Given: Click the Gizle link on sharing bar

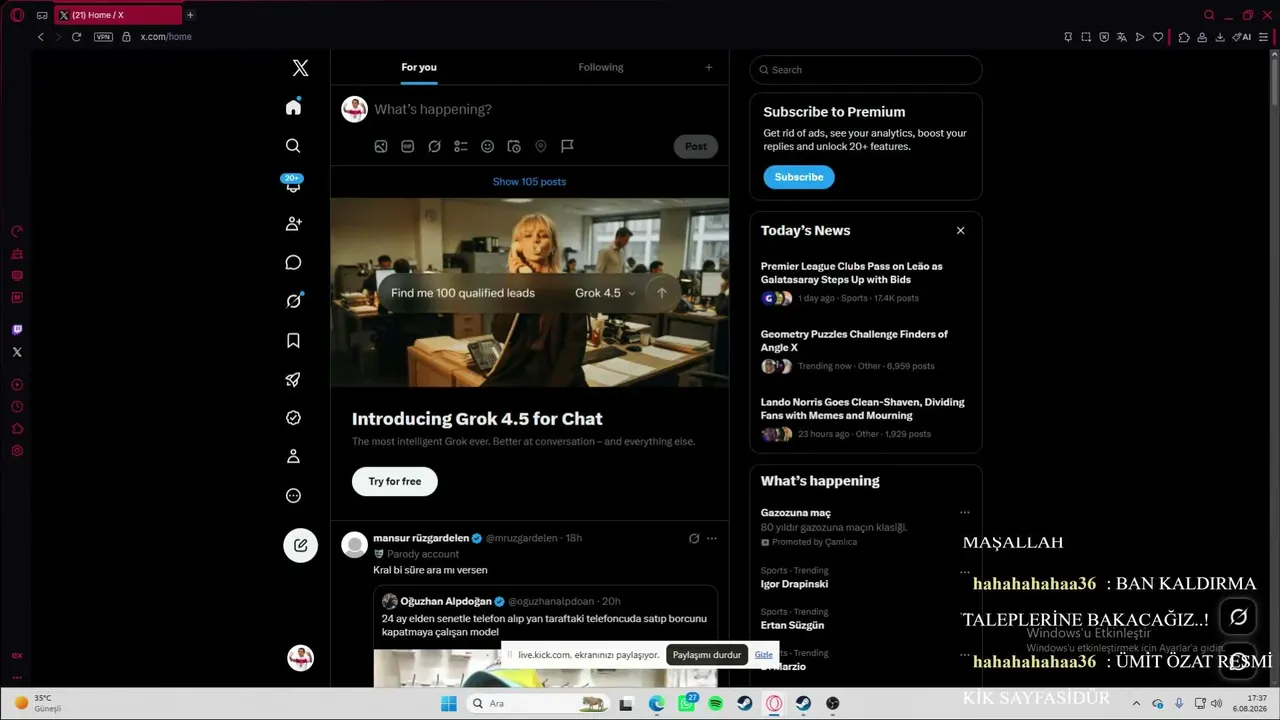Looking at the screenshot, I should (x=764, y=655).
